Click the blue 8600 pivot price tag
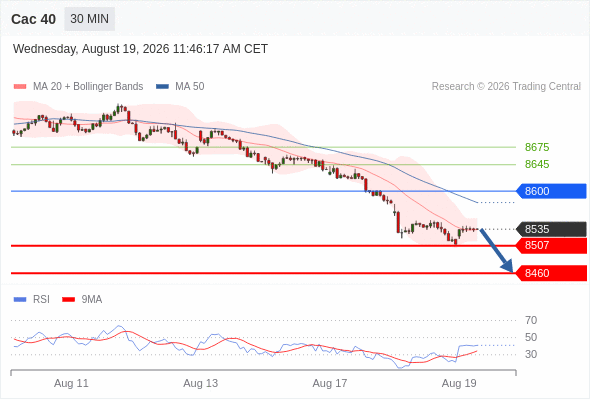This screenshot has height=400, width=590. 551,191
